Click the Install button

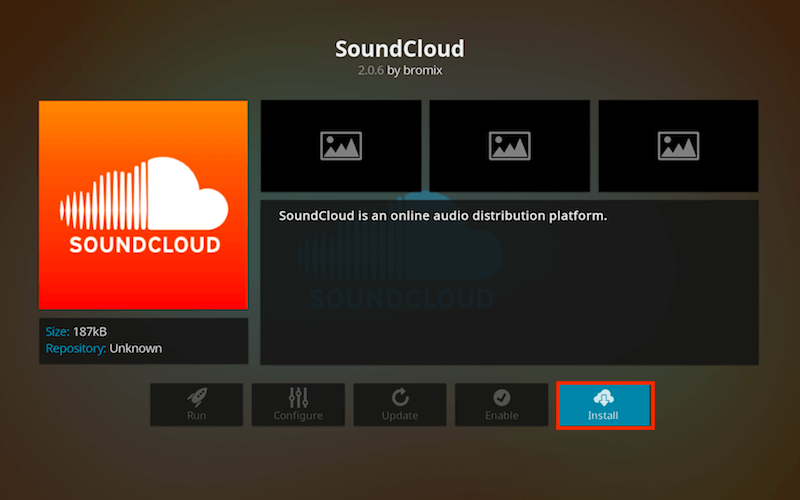coord(605,405)
